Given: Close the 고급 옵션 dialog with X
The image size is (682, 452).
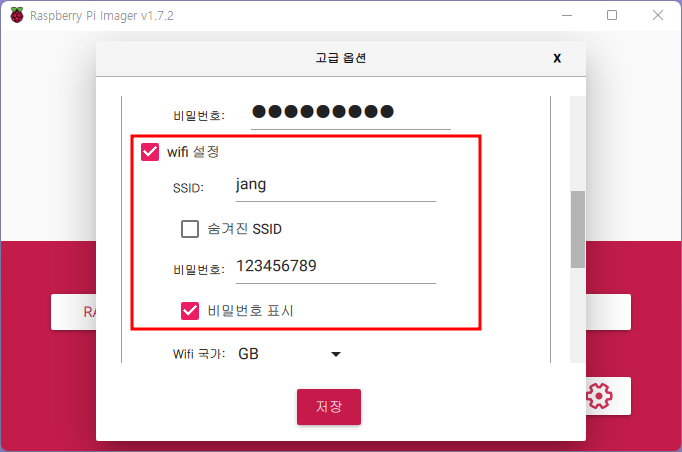Looking at the screenshot, I should (557, 58).
